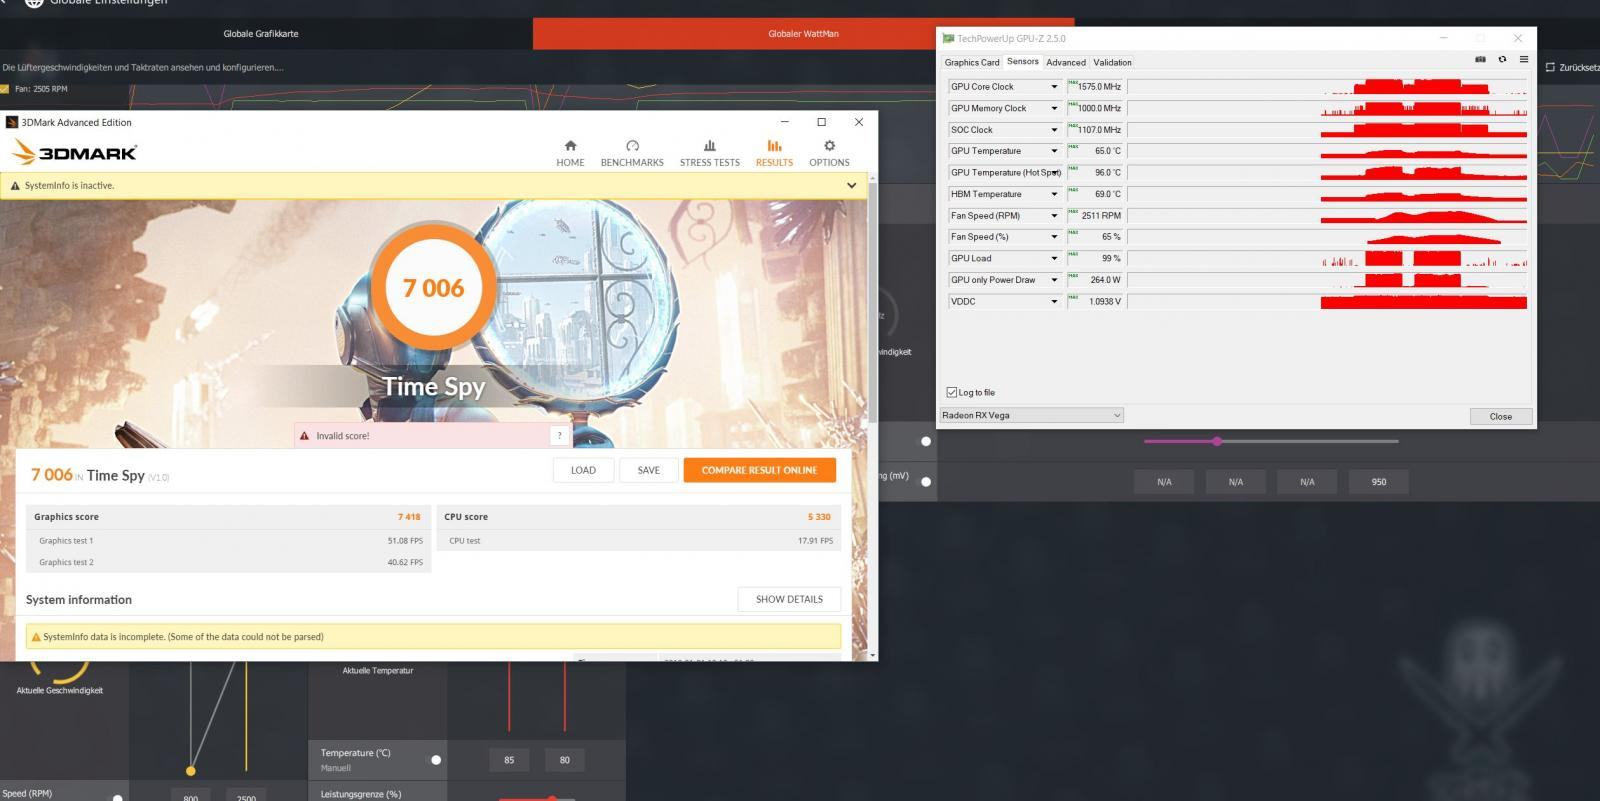Open the VDDC sensor dropdown
The width and height of the screenshot is (1600, 801).
1054,301
